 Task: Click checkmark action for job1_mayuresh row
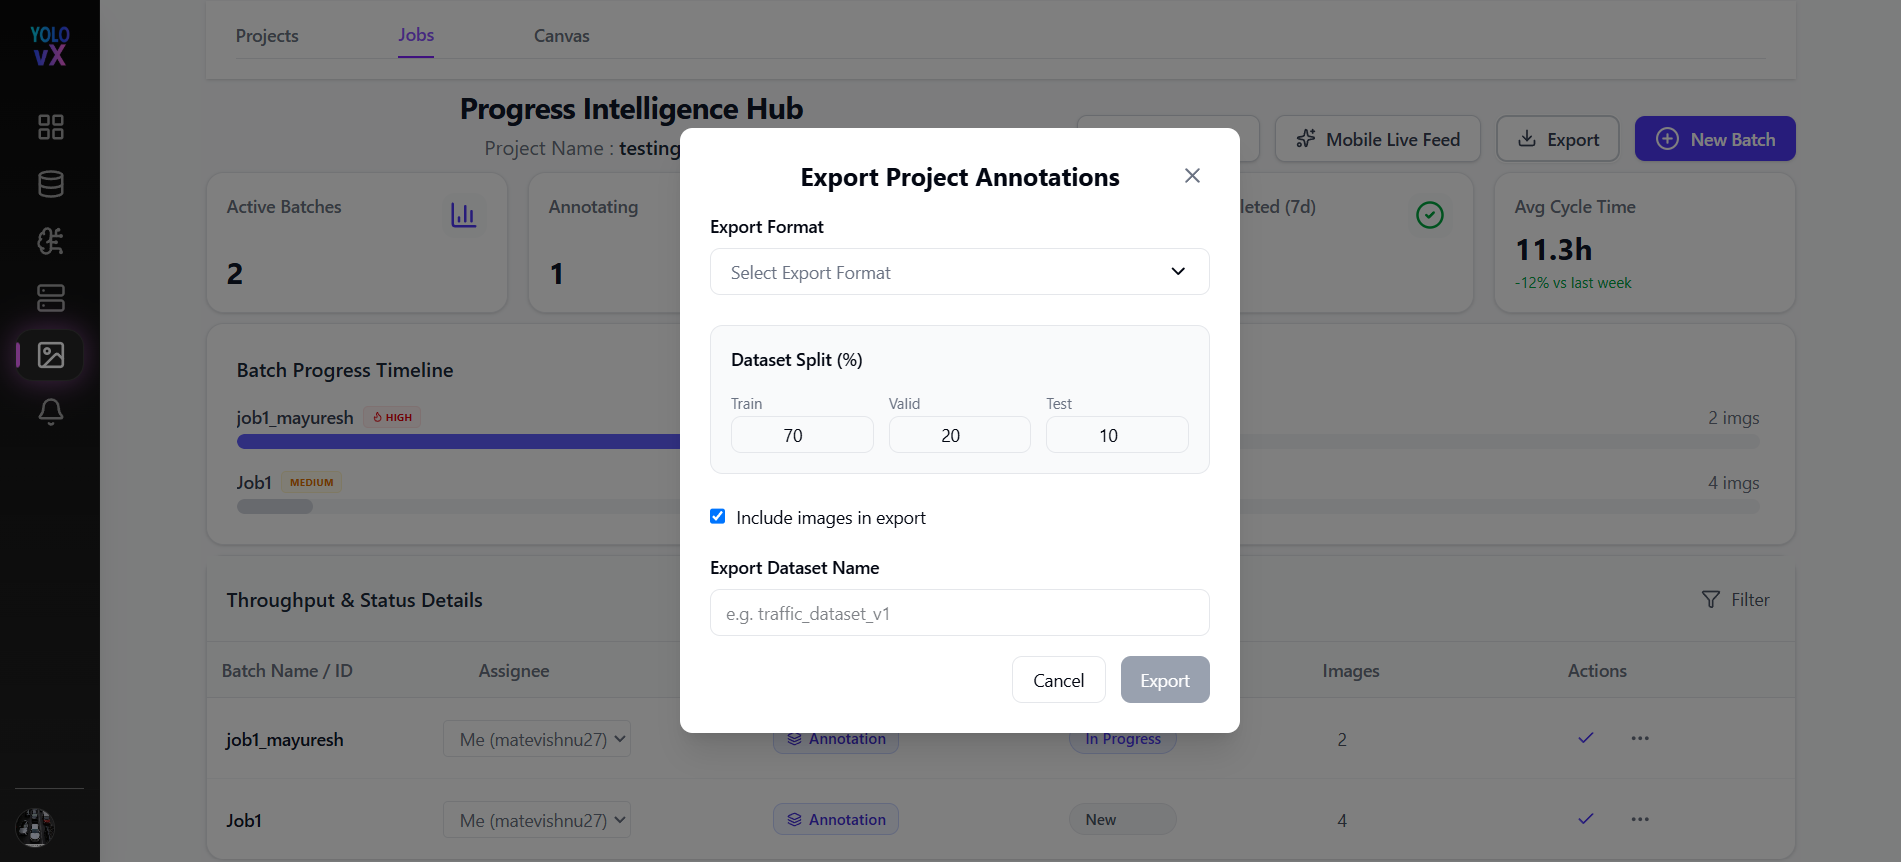1586,738
